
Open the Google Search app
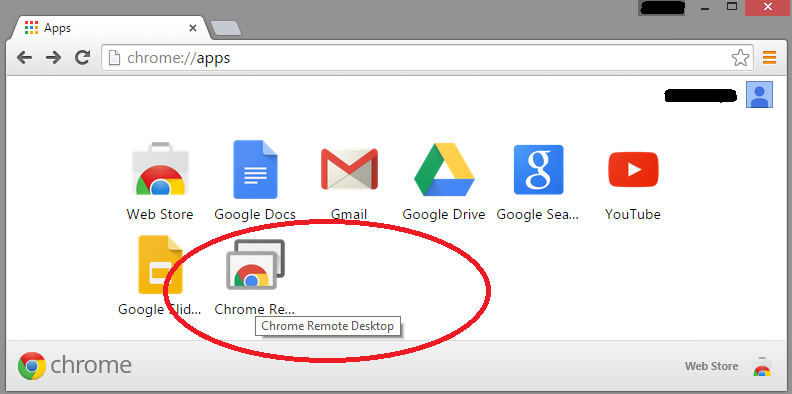point(538,169)
